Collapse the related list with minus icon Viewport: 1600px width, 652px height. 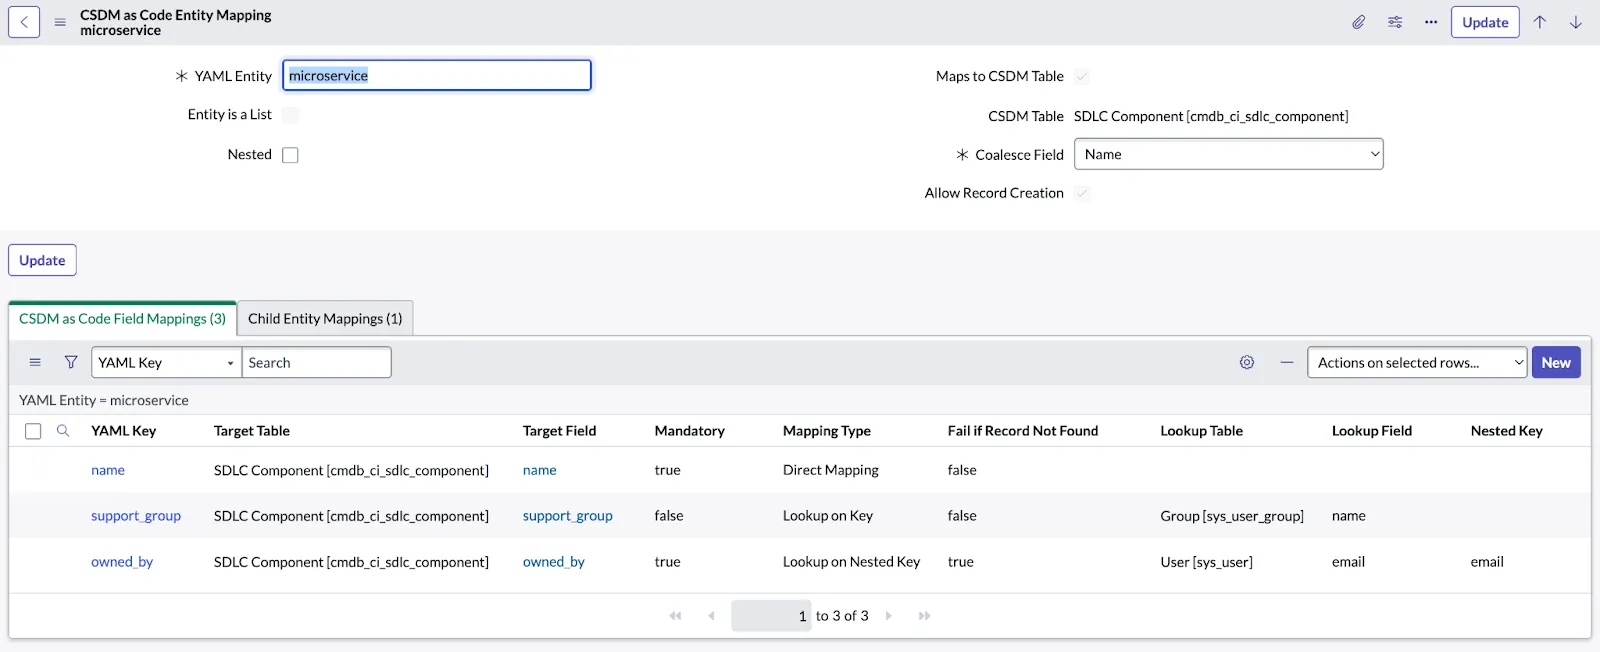(1287, 362)
